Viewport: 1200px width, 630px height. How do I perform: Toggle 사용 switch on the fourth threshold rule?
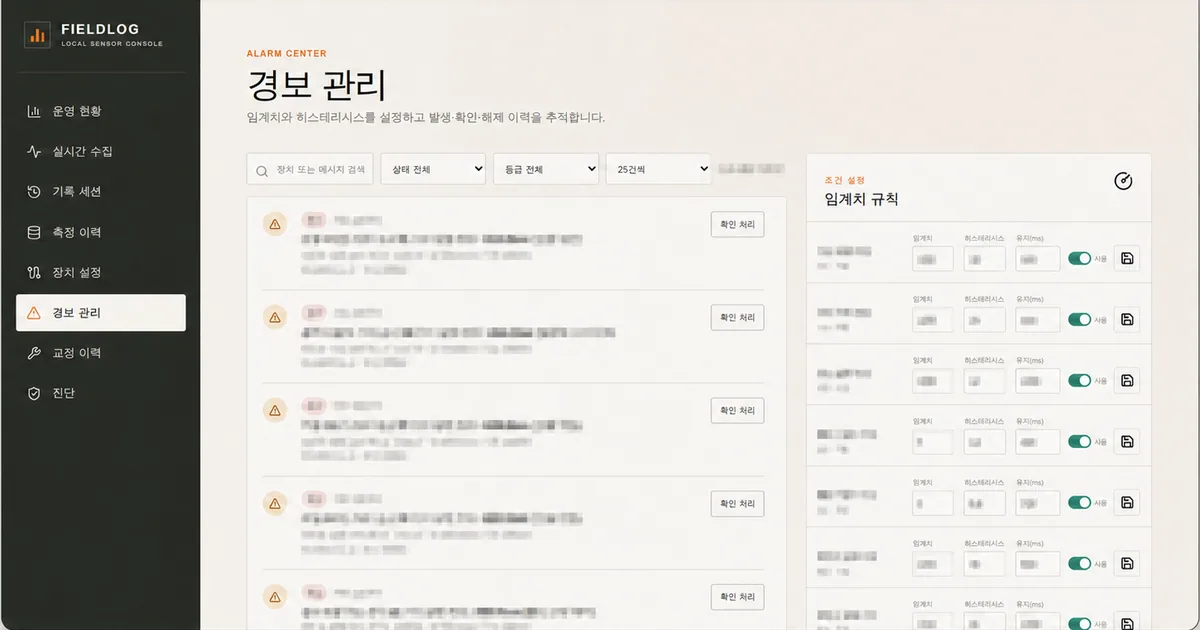pyautogui.click(x=1079, y=442)
